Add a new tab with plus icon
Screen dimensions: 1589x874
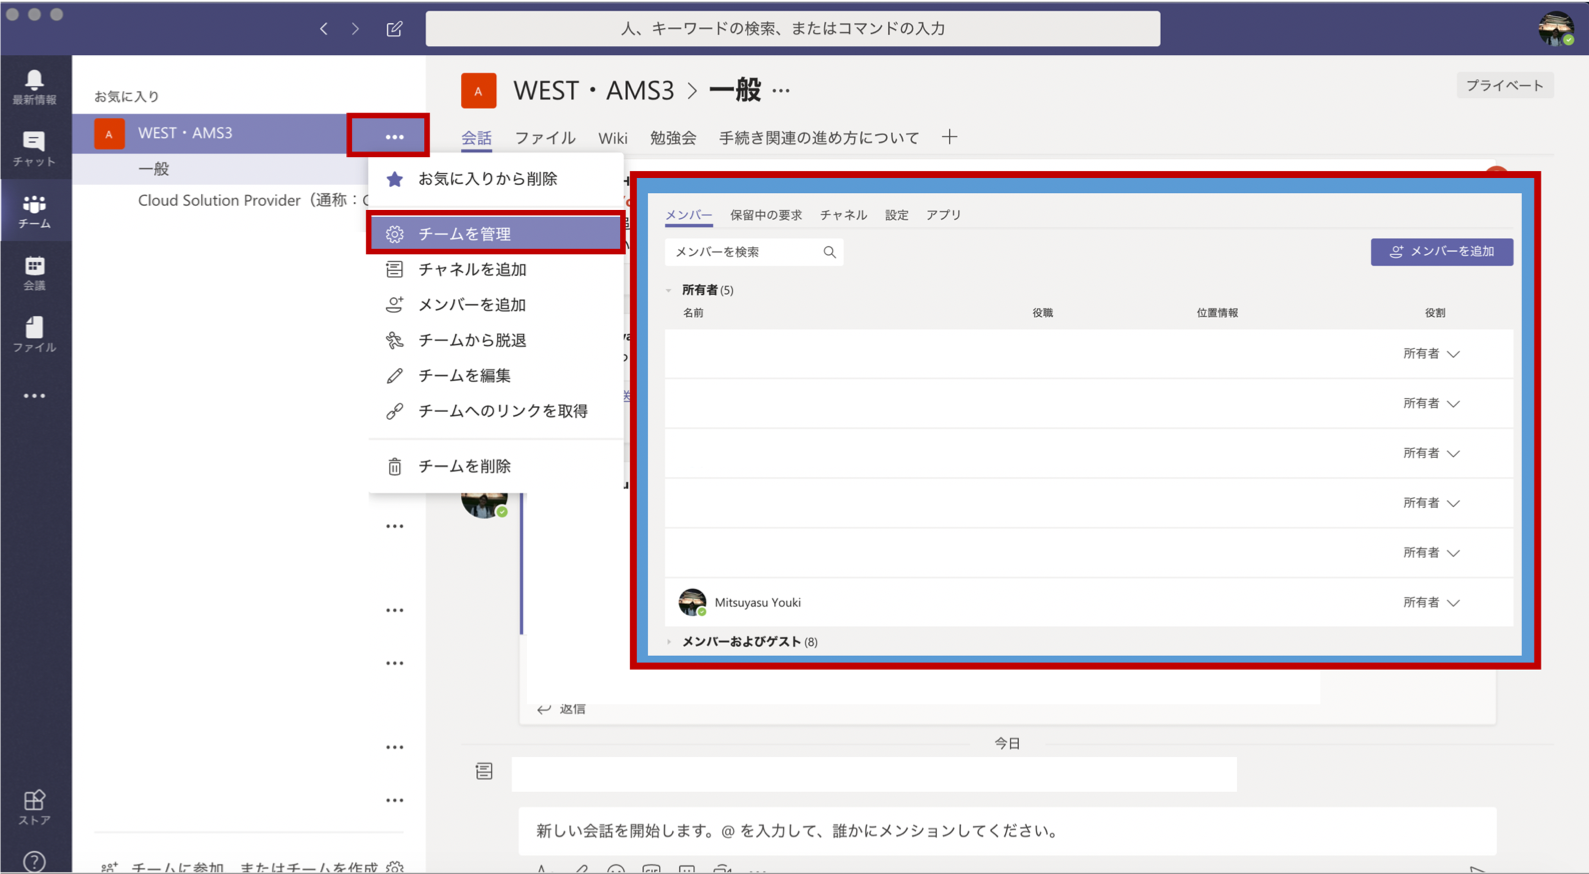(x=949, y=137)
